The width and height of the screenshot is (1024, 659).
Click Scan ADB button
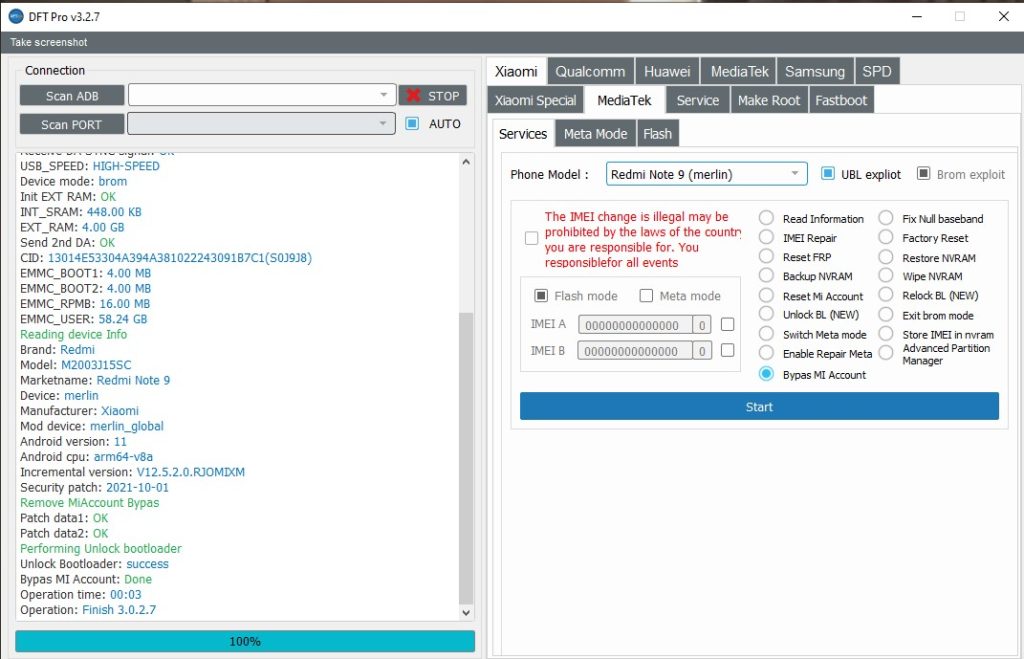coord(72,95)
